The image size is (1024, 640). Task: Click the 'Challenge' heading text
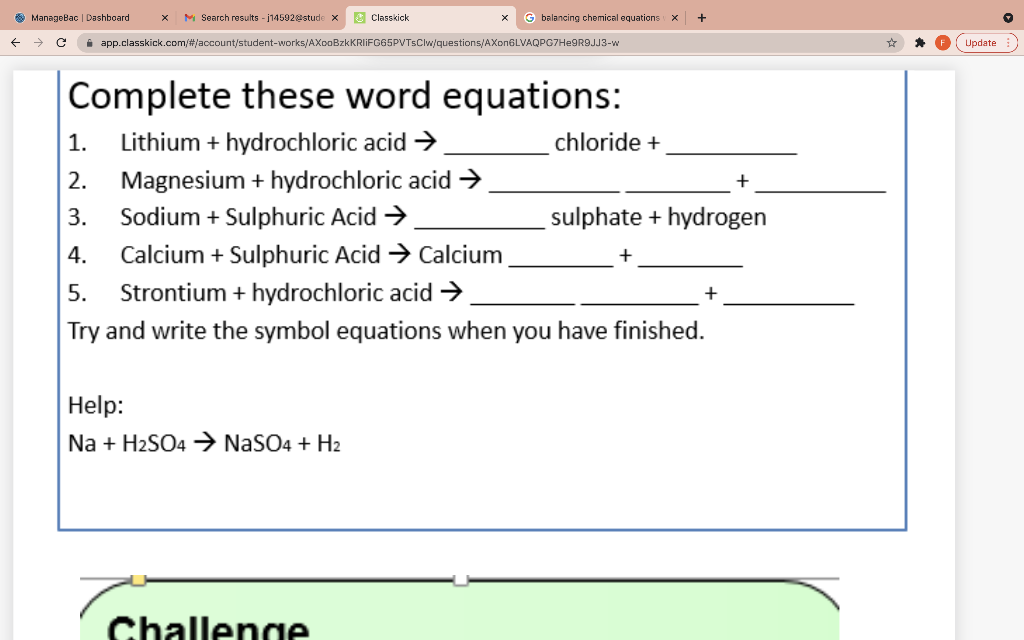[x=208, y=627]
